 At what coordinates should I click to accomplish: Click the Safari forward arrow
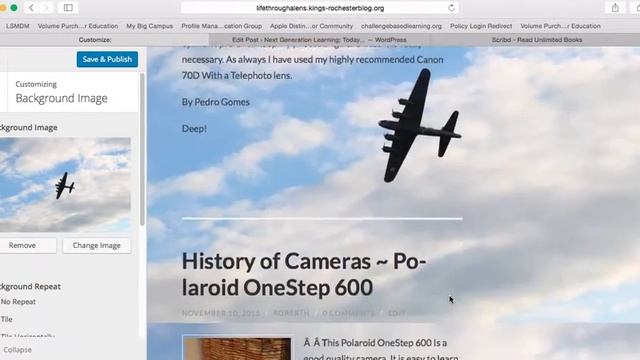coord(46,7)
